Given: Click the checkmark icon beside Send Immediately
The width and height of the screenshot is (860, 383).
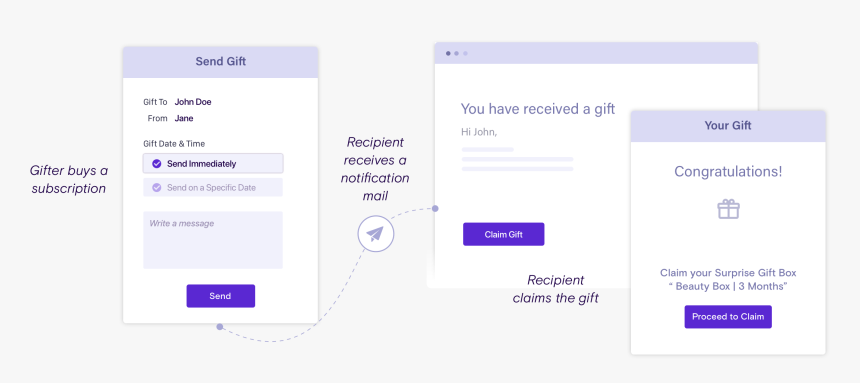Looking at the screenshot, I should coord(157,164).
